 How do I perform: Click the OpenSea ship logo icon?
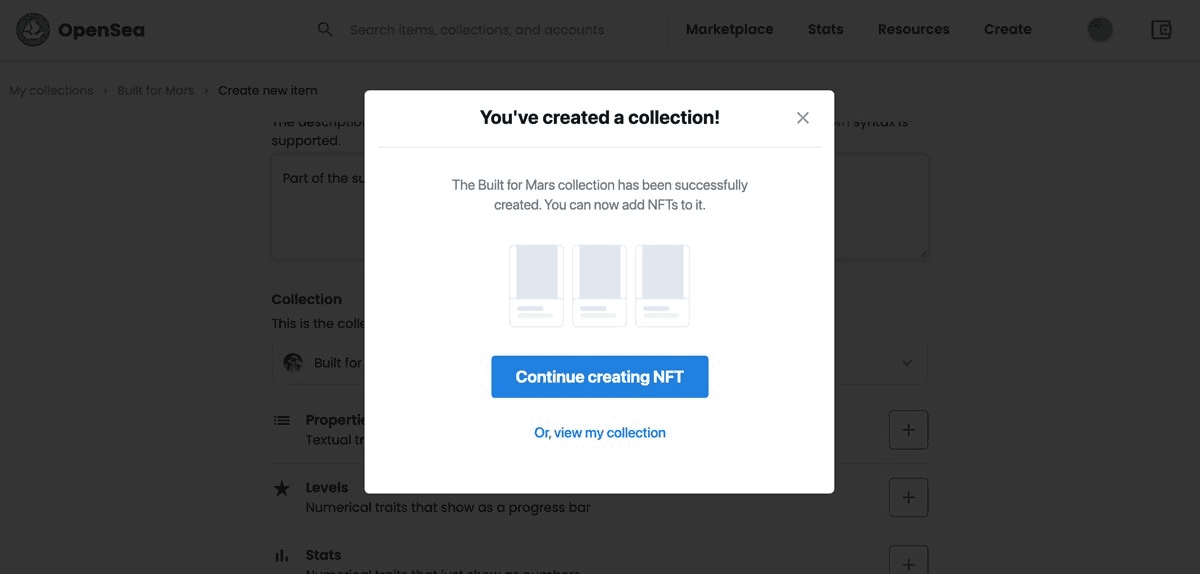(x=33, y=30)
